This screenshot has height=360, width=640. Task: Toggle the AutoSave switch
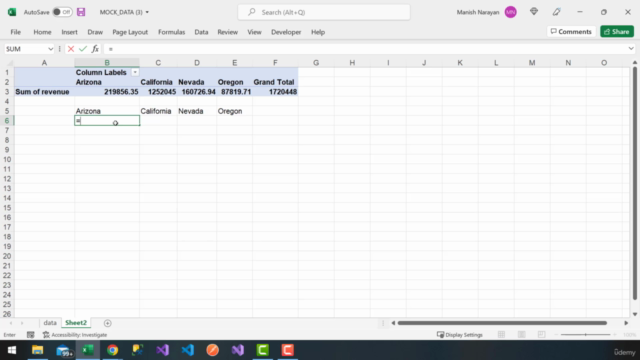click(x=62, y=12)
